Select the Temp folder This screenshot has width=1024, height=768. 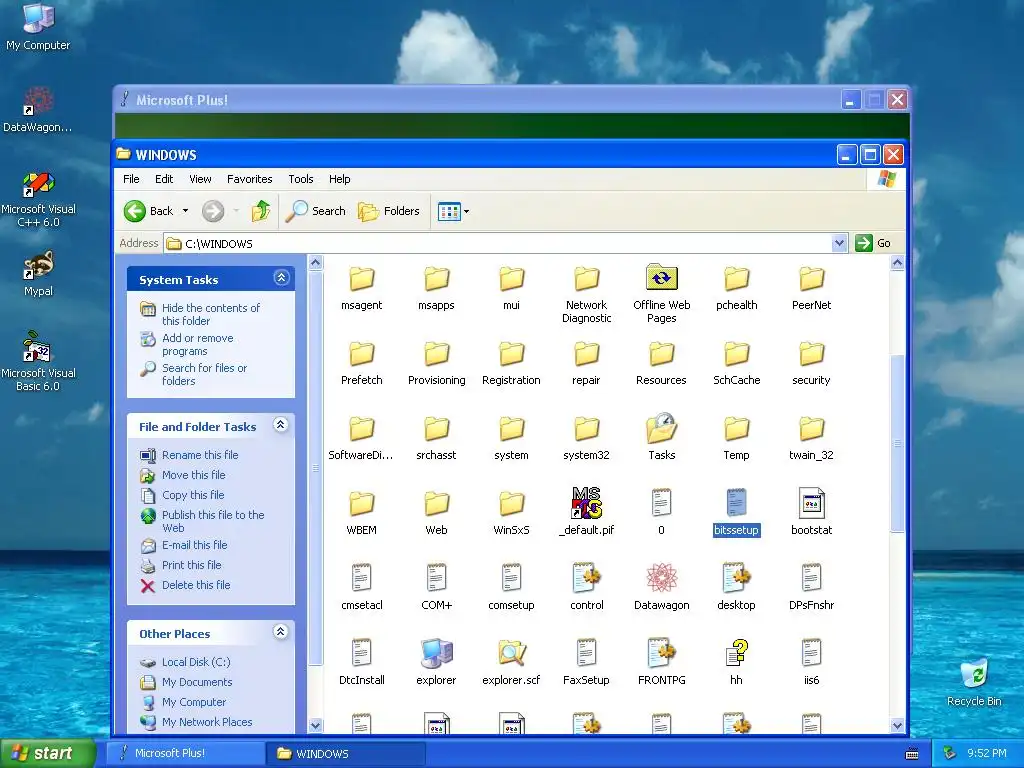click(737, 438)
